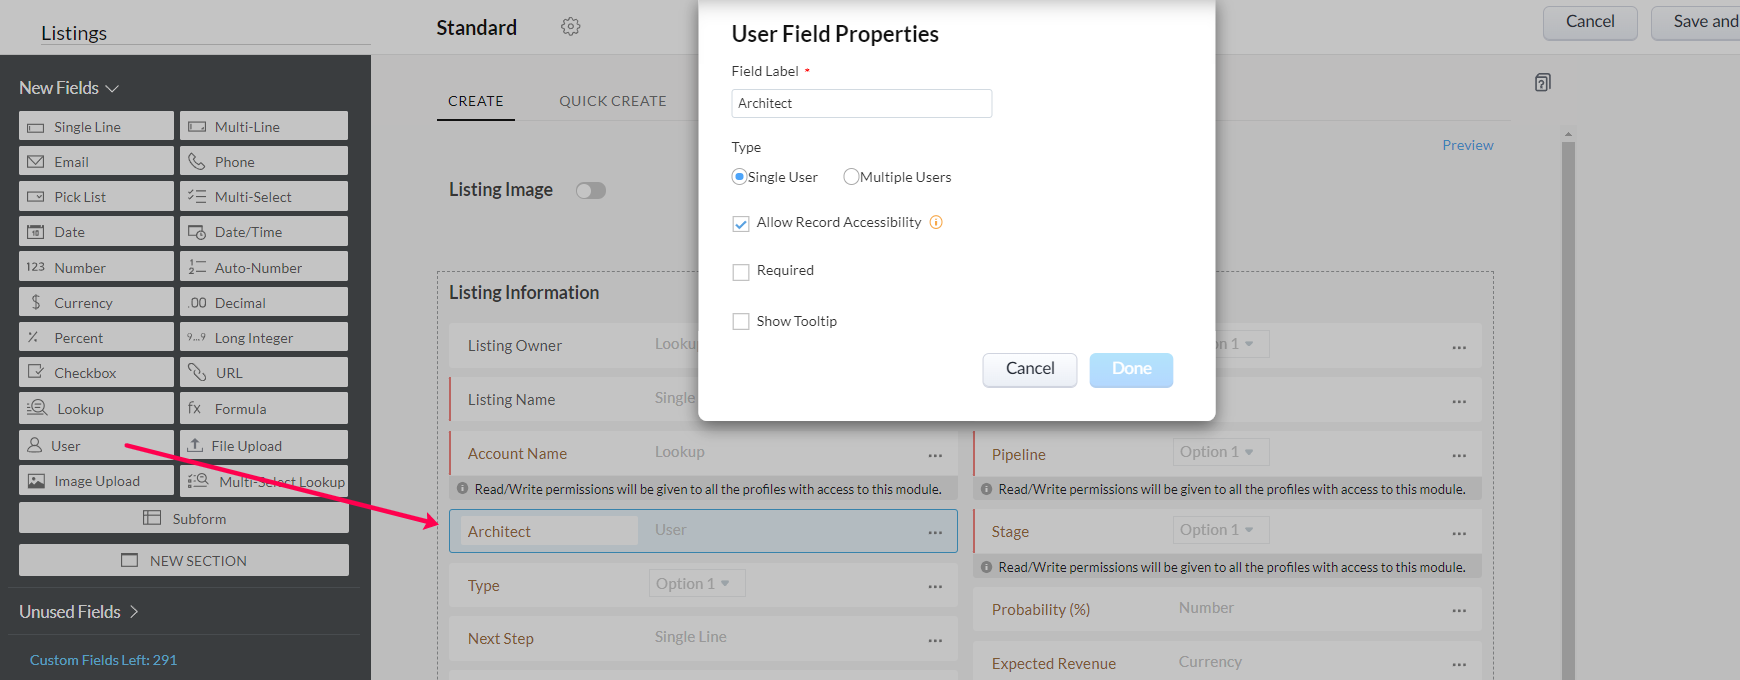The height and width of the screenshot is (680, 1740).
Task: Switch to the Quick Create tab
Action: coord(612,101)
